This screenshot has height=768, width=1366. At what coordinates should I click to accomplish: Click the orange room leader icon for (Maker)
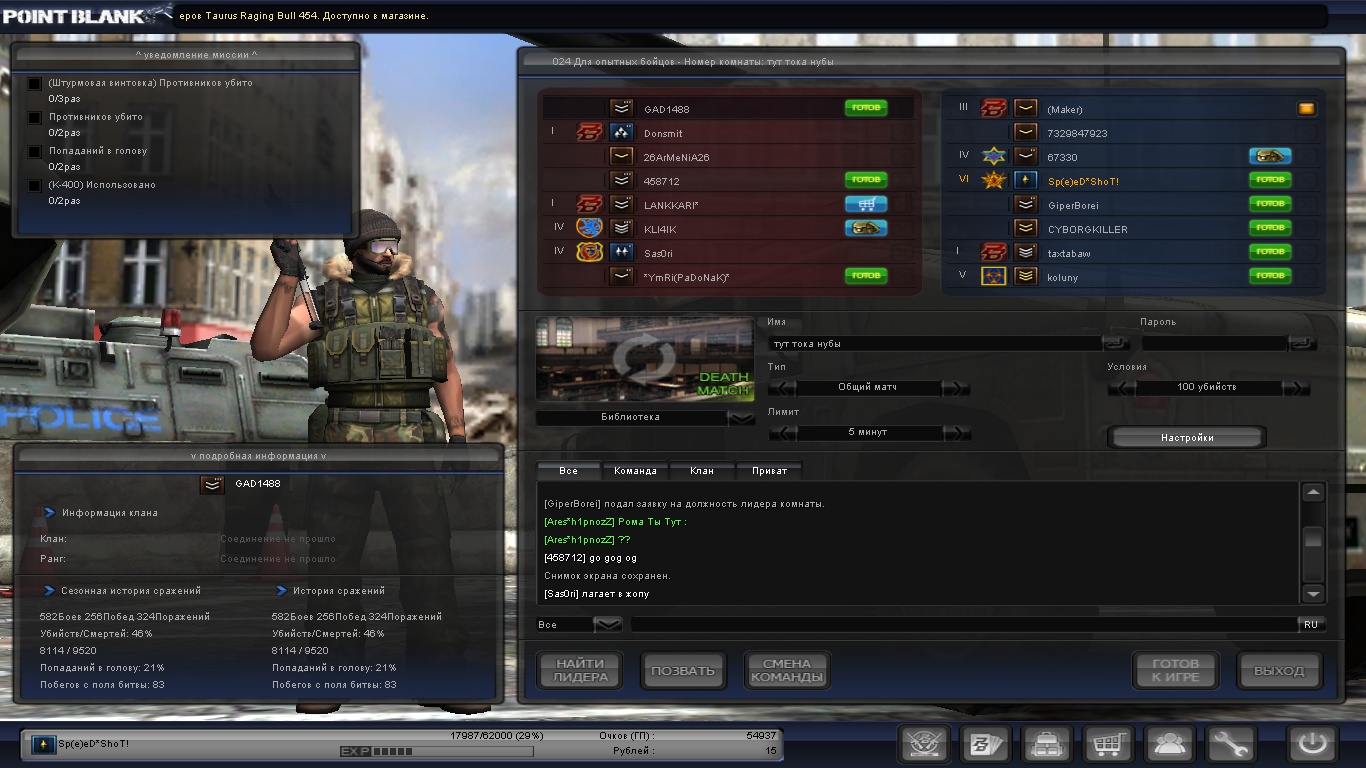point(1306,108)
